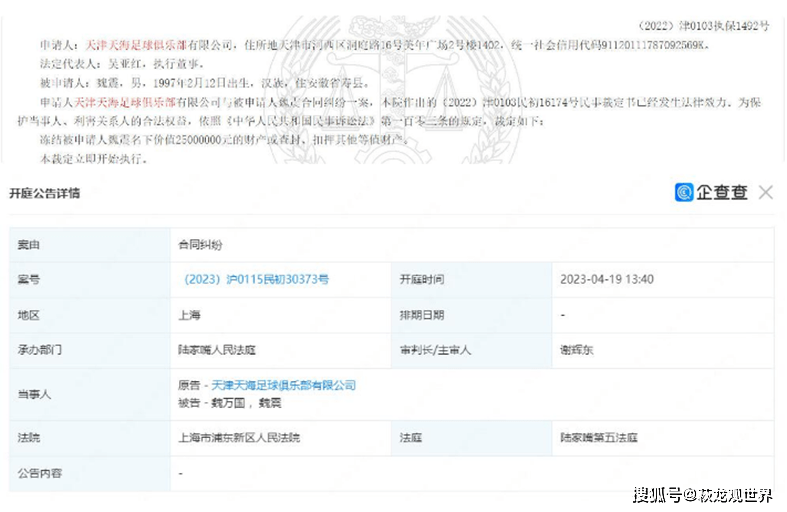Select hearing time 2023-04-19 13:40
This screenshot has width=787, height=512.
(x=607, y=280)
